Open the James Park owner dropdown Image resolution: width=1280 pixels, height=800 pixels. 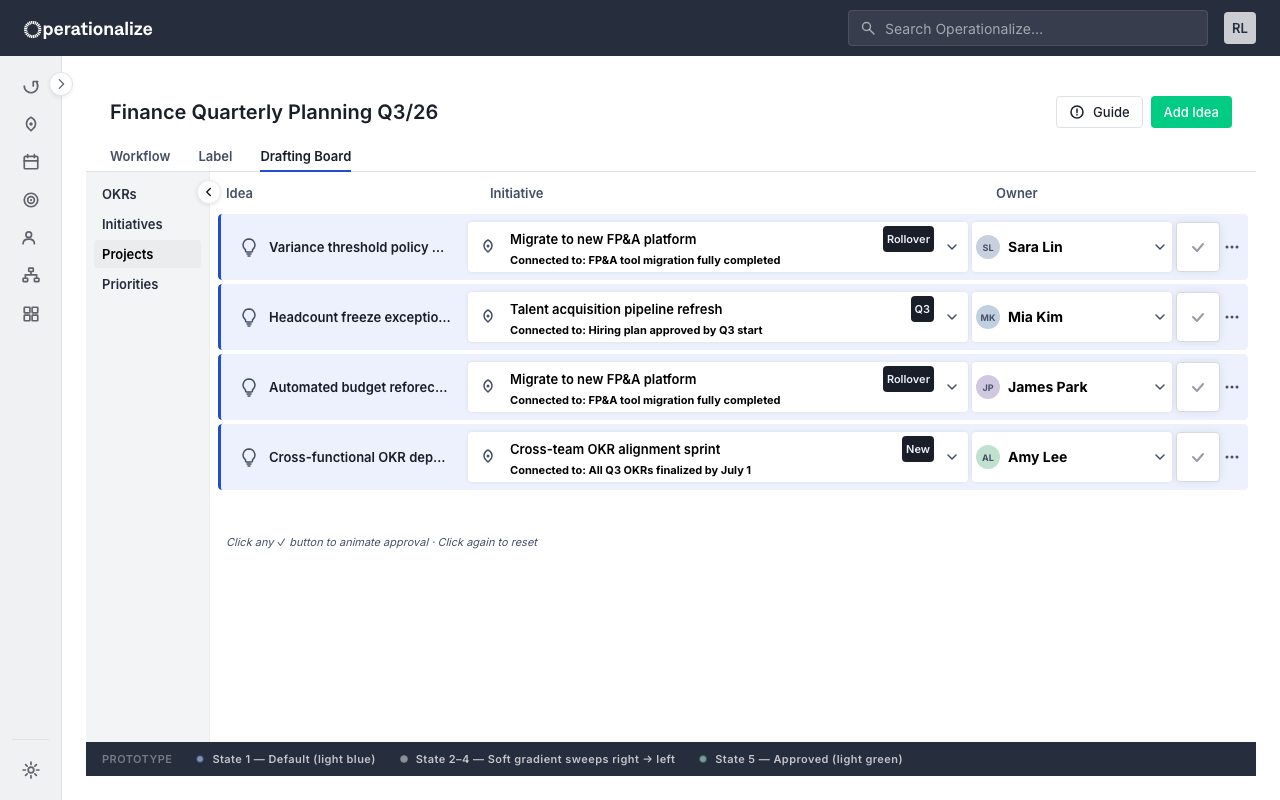click(1160, 387)
